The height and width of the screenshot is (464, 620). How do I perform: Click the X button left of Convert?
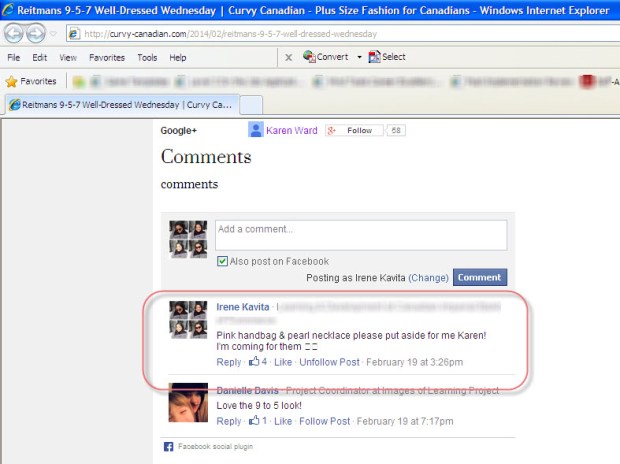pos(289,58)
